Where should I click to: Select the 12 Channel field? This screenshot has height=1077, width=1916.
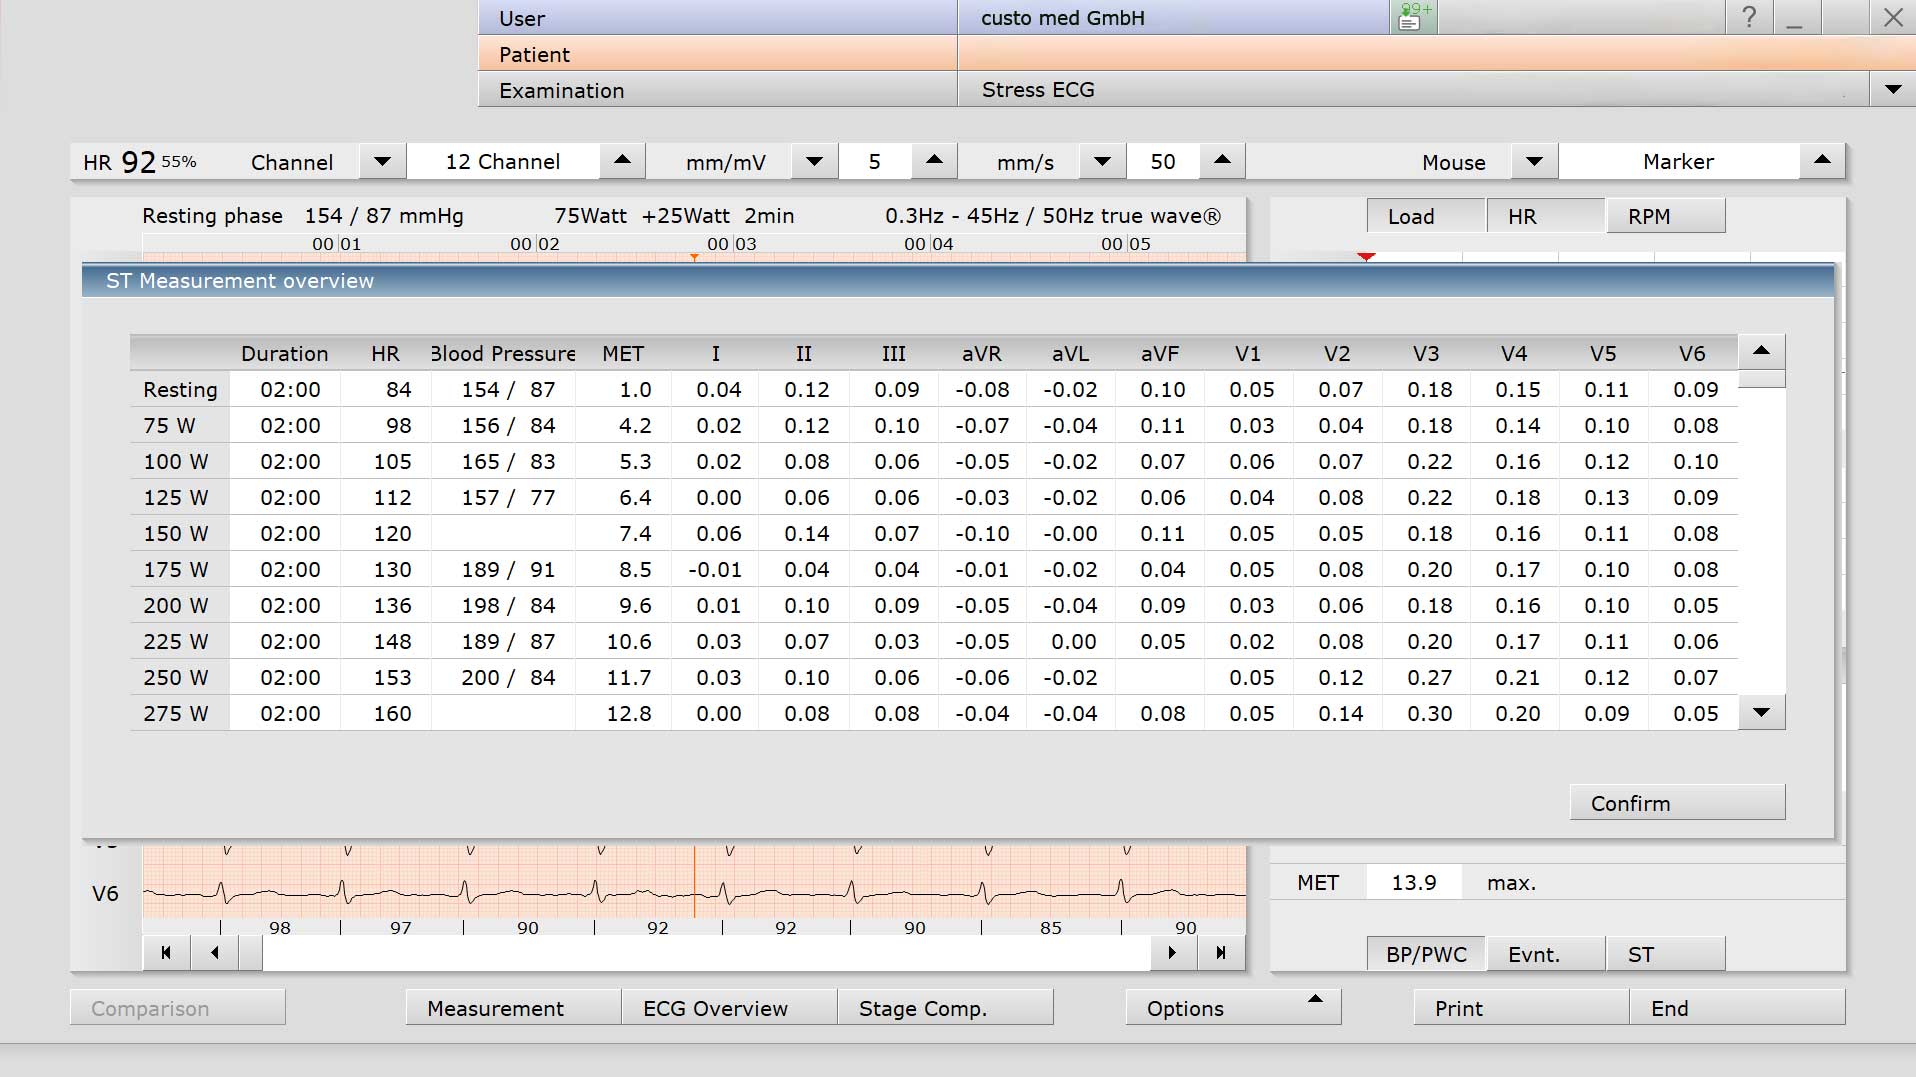tap(503, 161)
